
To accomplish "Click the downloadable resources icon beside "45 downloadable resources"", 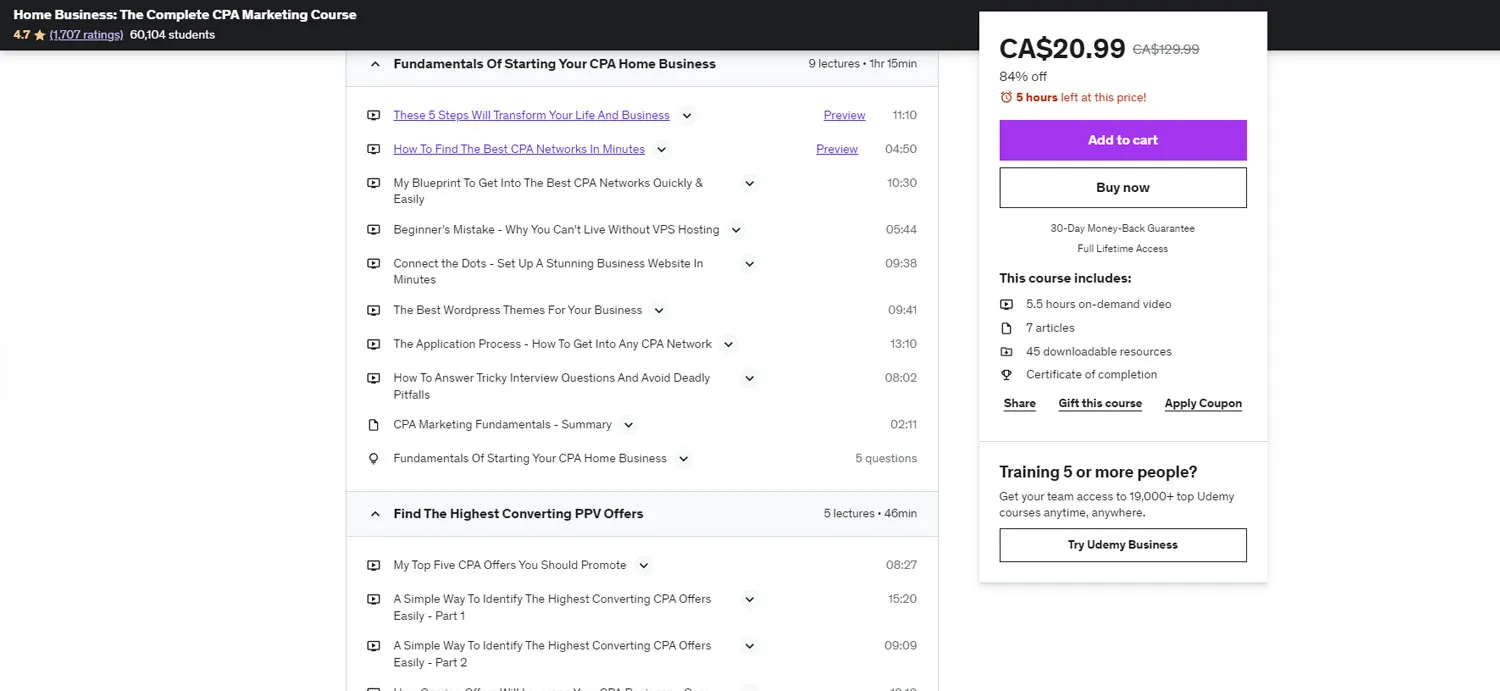I will [x=1005, y=351].
